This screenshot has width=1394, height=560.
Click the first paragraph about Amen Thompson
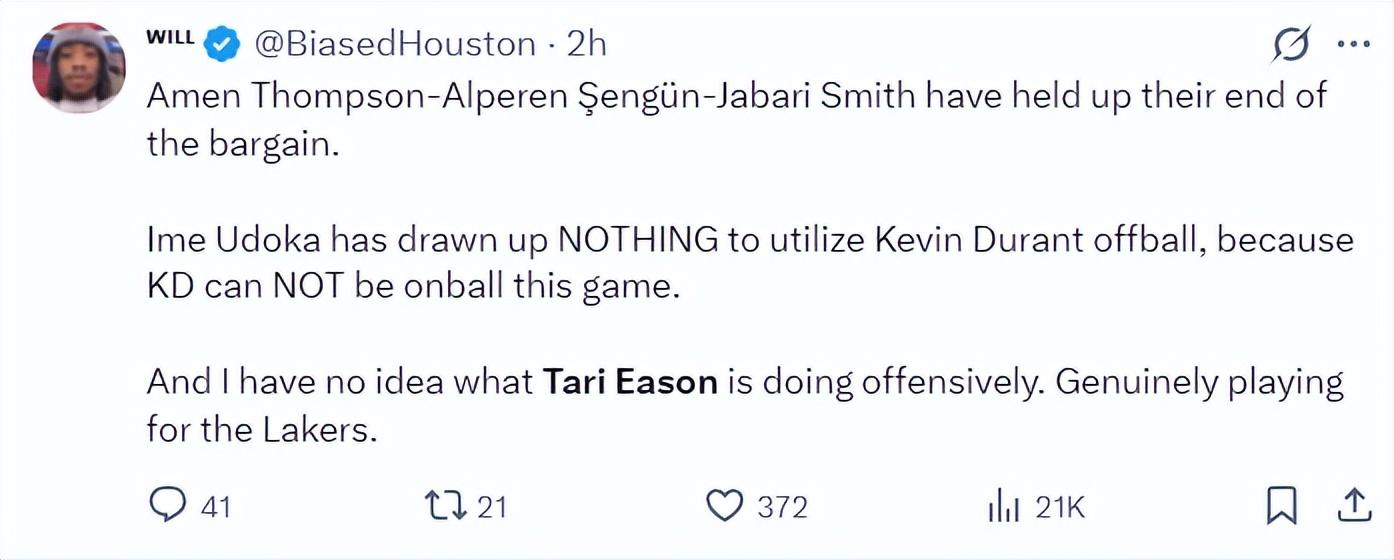pyautogui.click(x=736, y=96)
